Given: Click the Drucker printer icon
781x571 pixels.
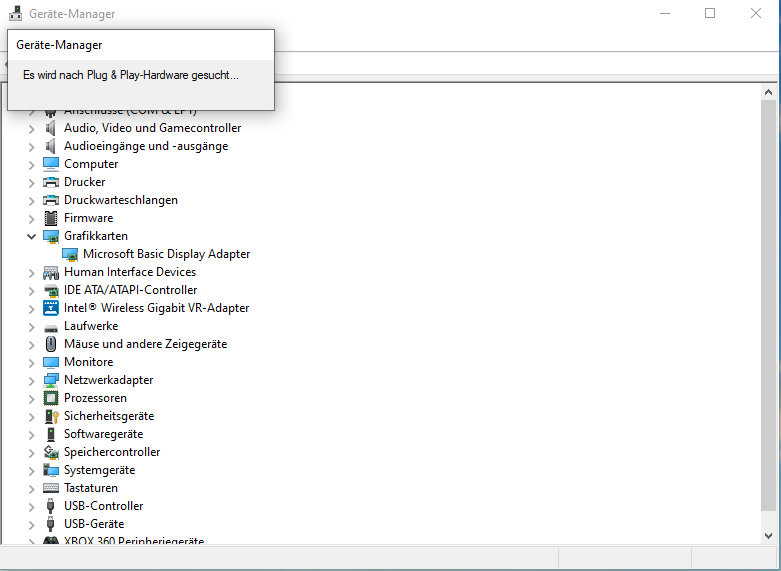Looking at the screenshot, I should coord(51,182).
